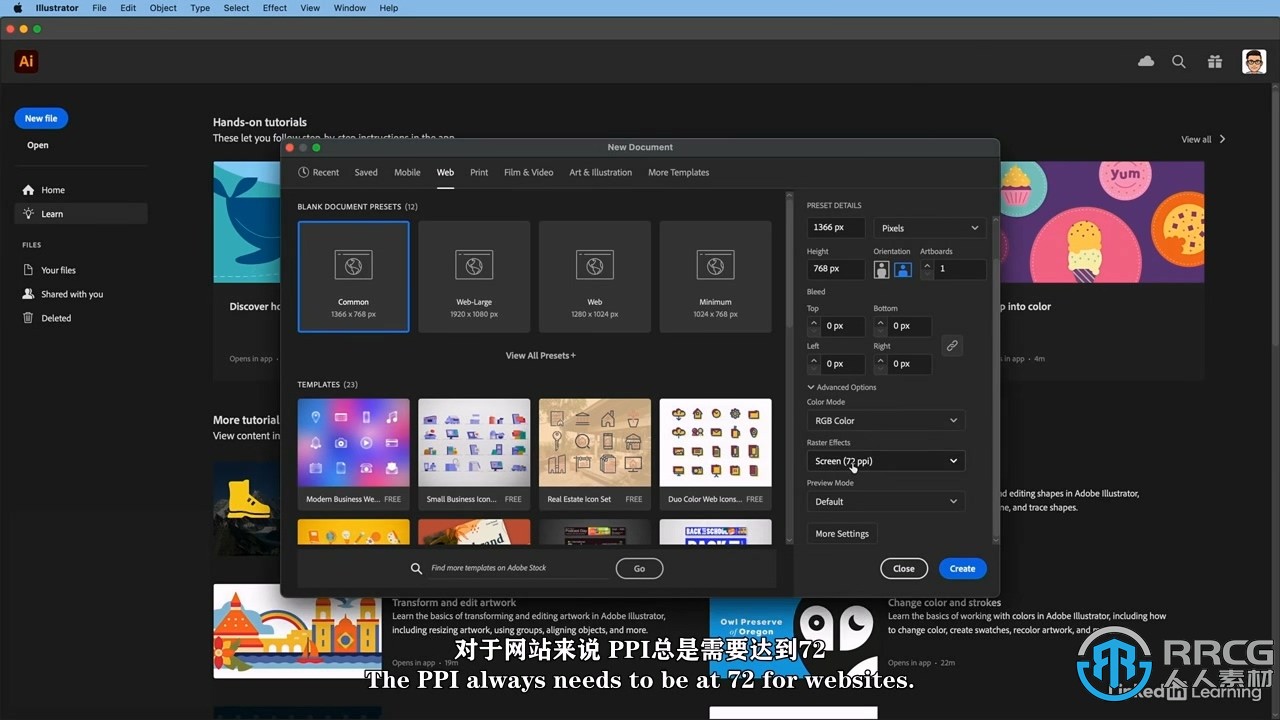The height and width of the screenshot is (720, 1280).
Task: Open the What's New gift icon
Action: [1215, 62]
